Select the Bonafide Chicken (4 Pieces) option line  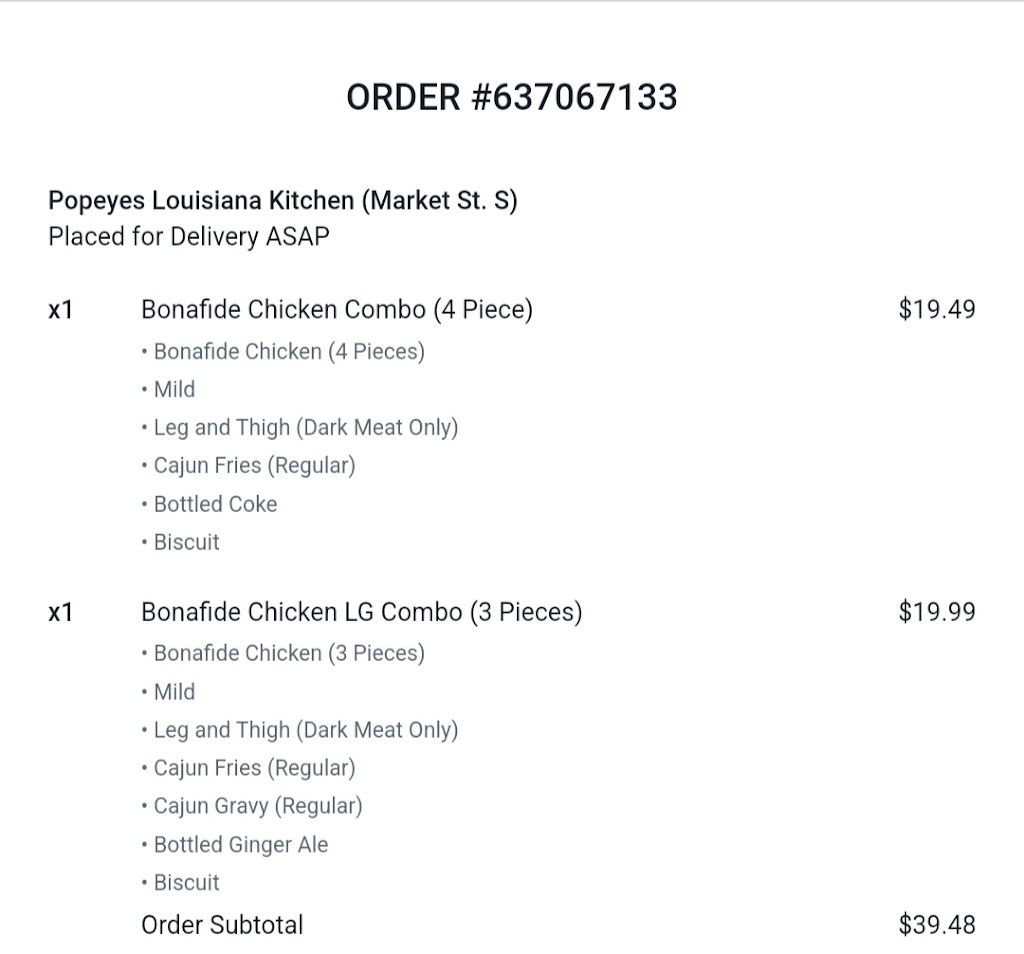pos(283,352)
